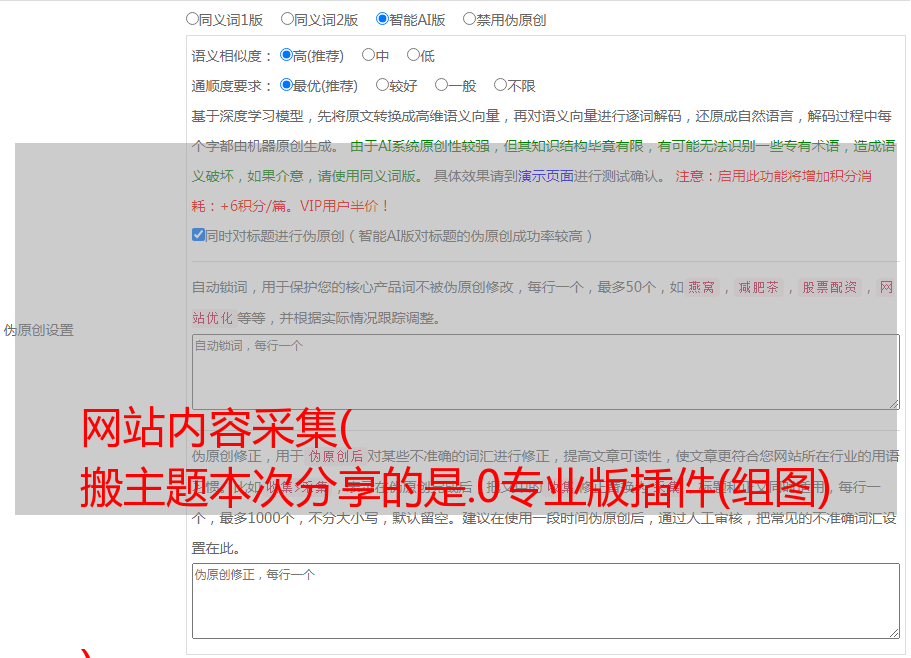This screenshot has height=658, width=911.
Task: Click the 股票配资 example keyword
Action: pos(830,287)
